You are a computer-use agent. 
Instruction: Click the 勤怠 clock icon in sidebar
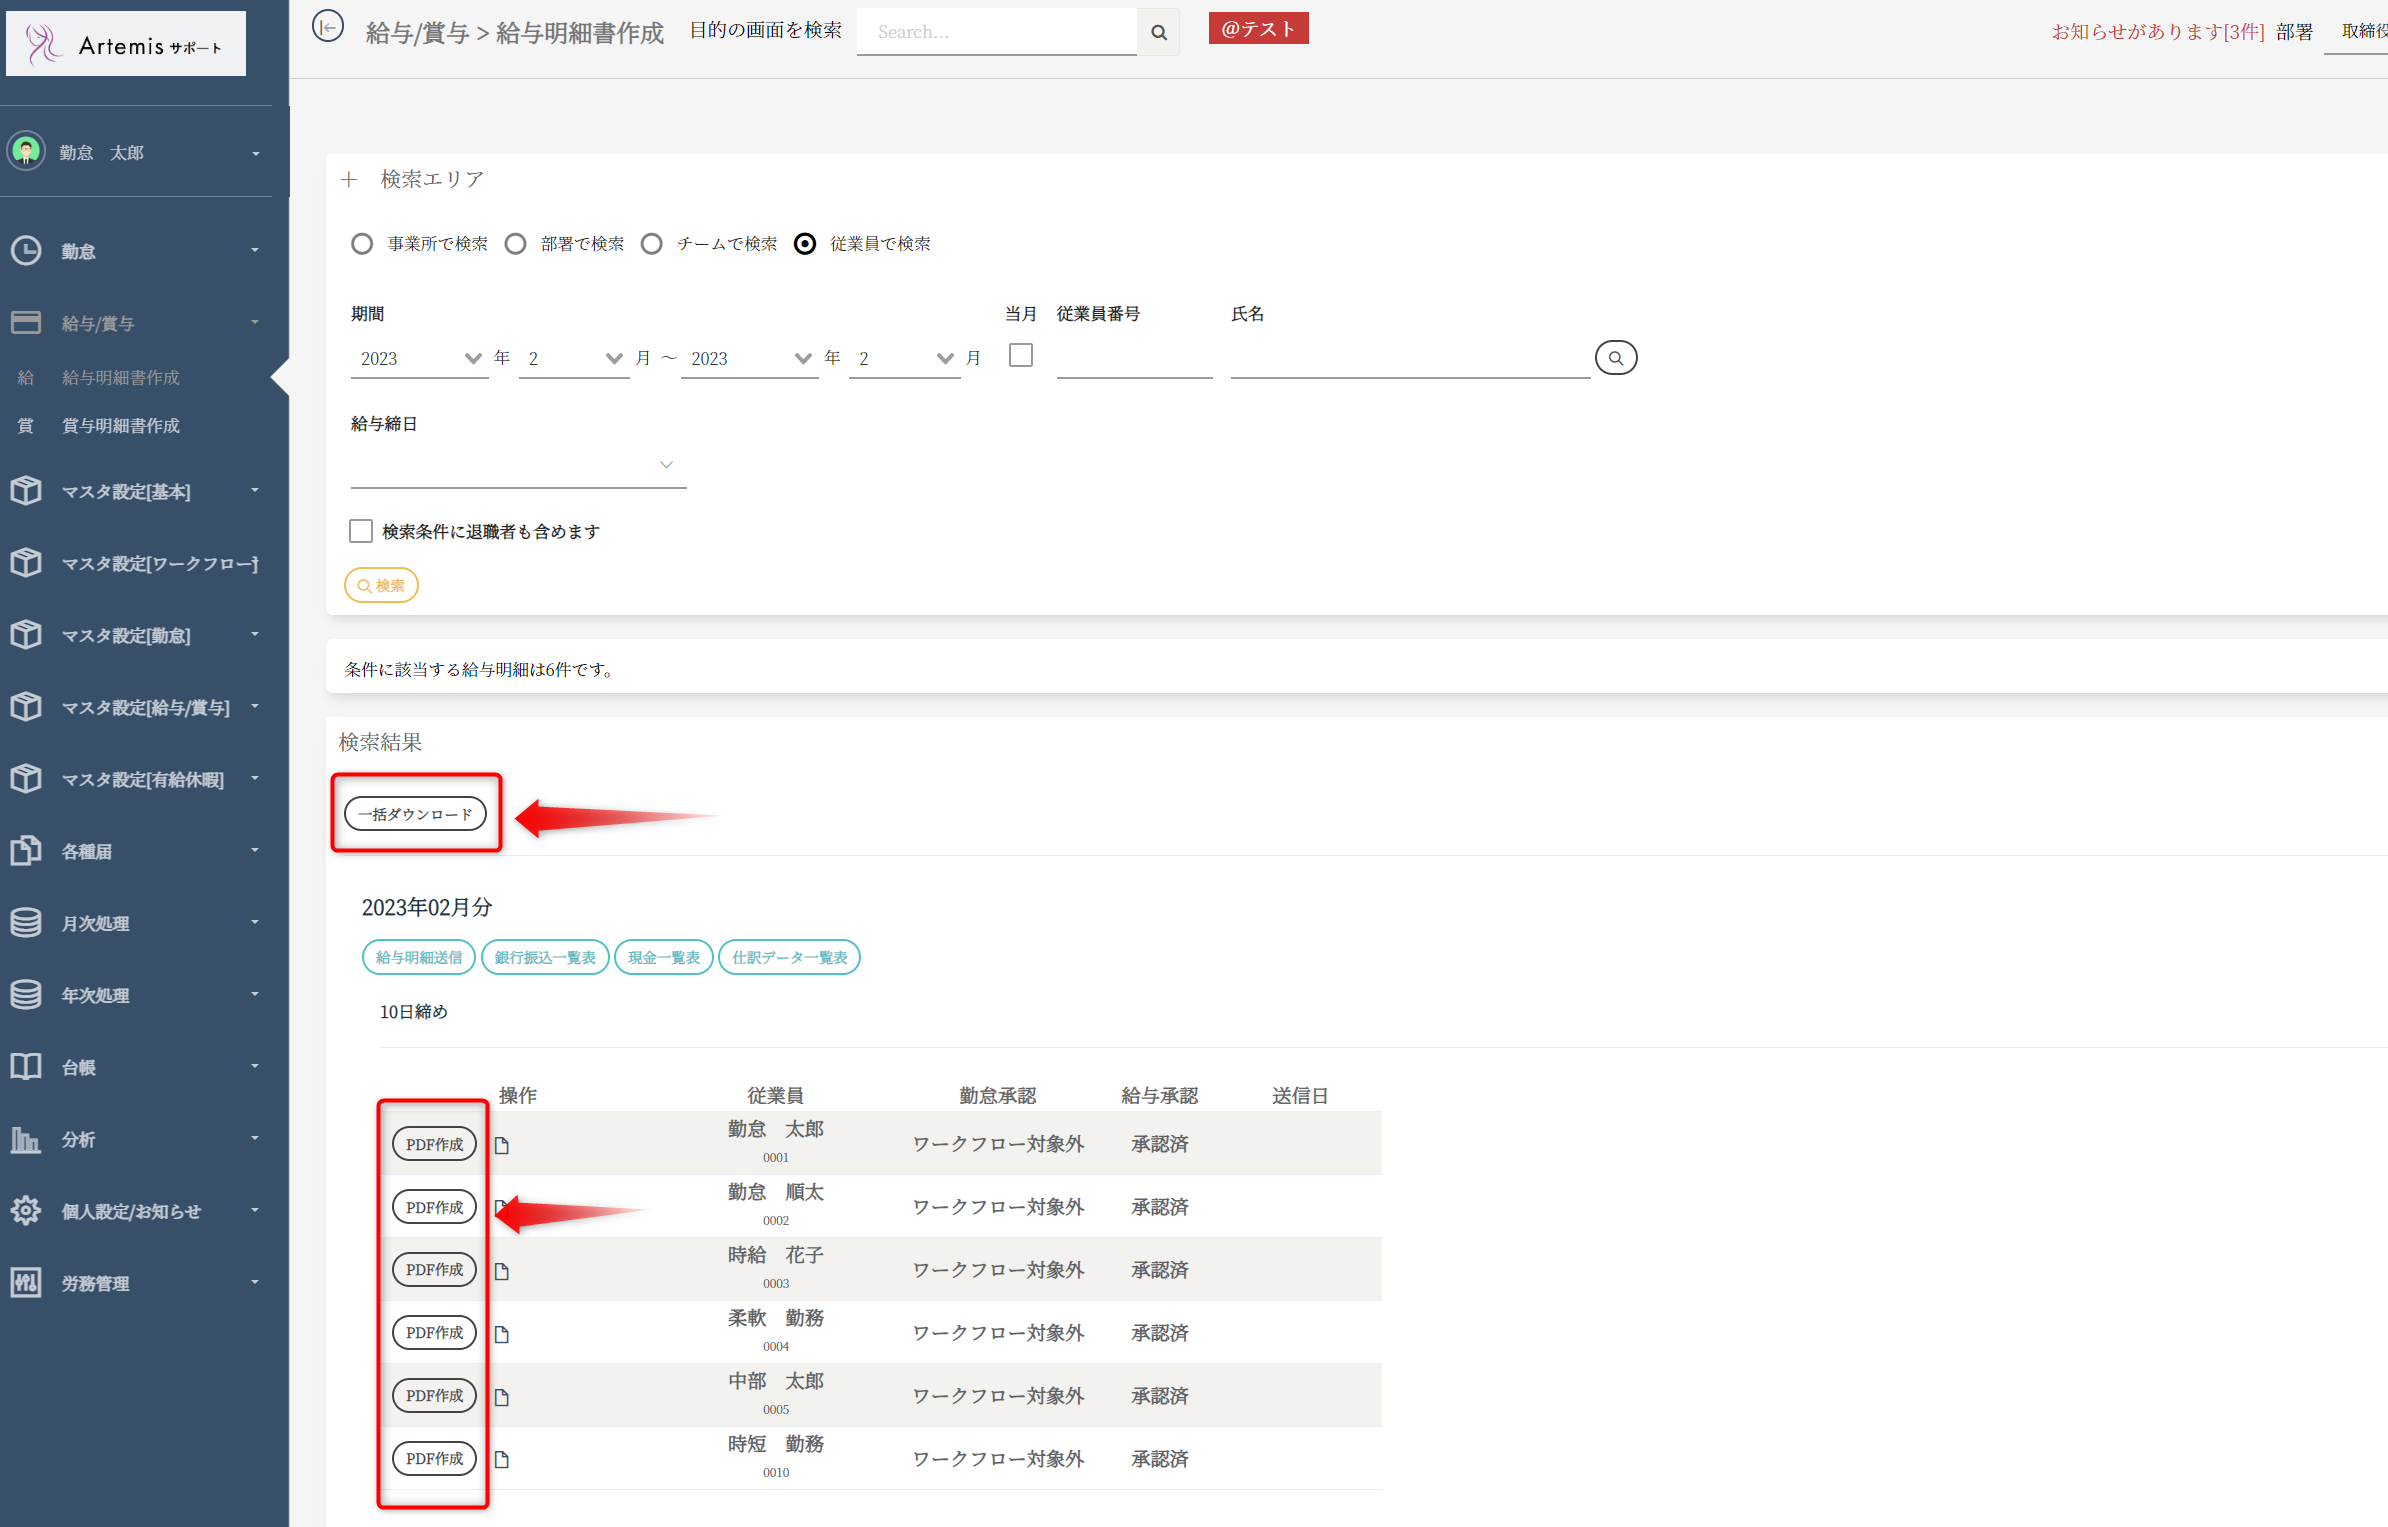coord(26,250)
